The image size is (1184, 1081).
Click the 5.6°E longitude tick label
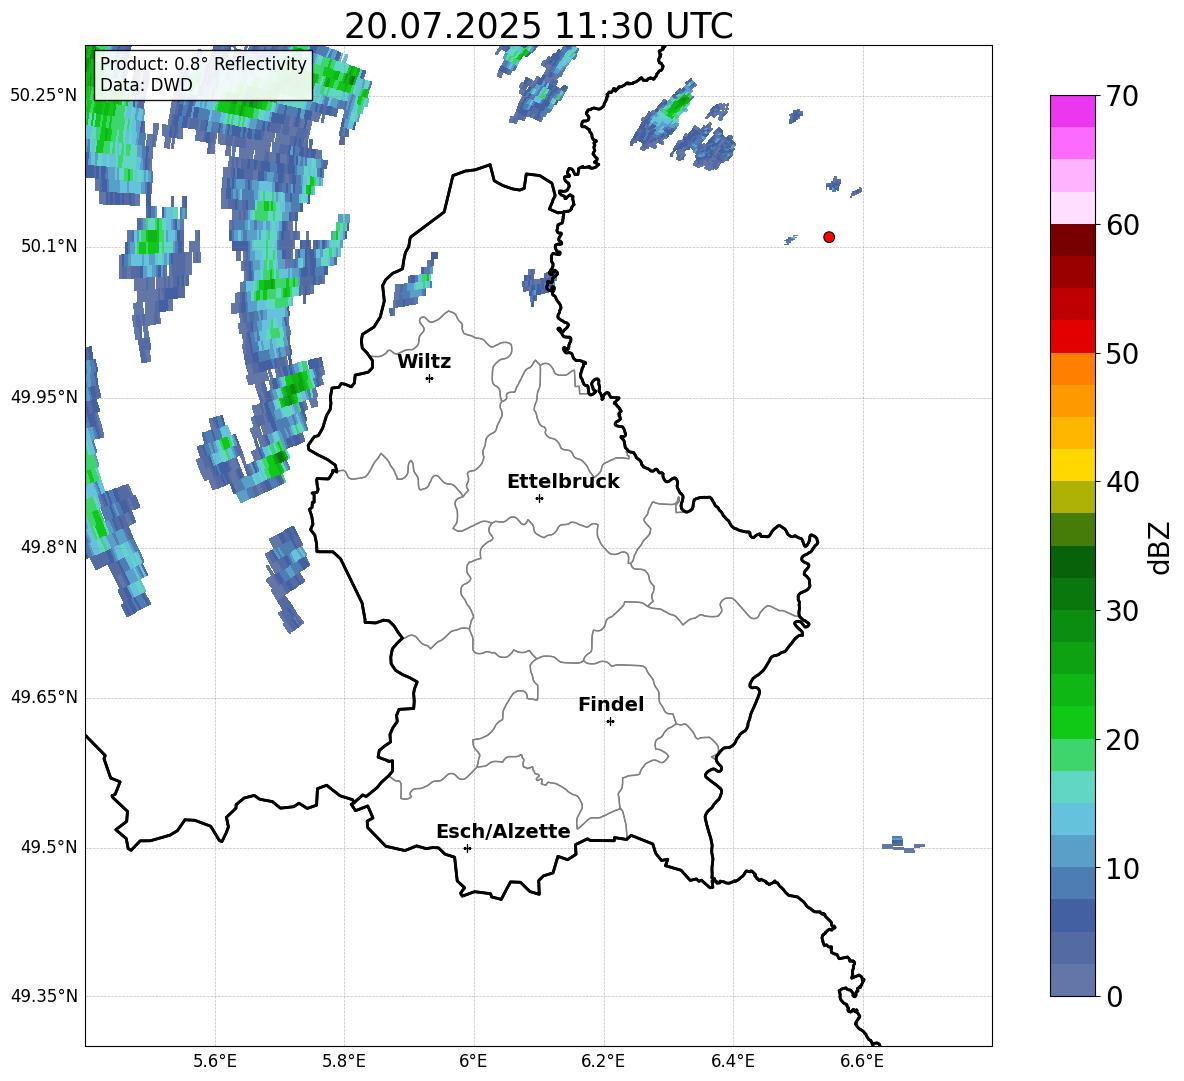[215, 1061]
